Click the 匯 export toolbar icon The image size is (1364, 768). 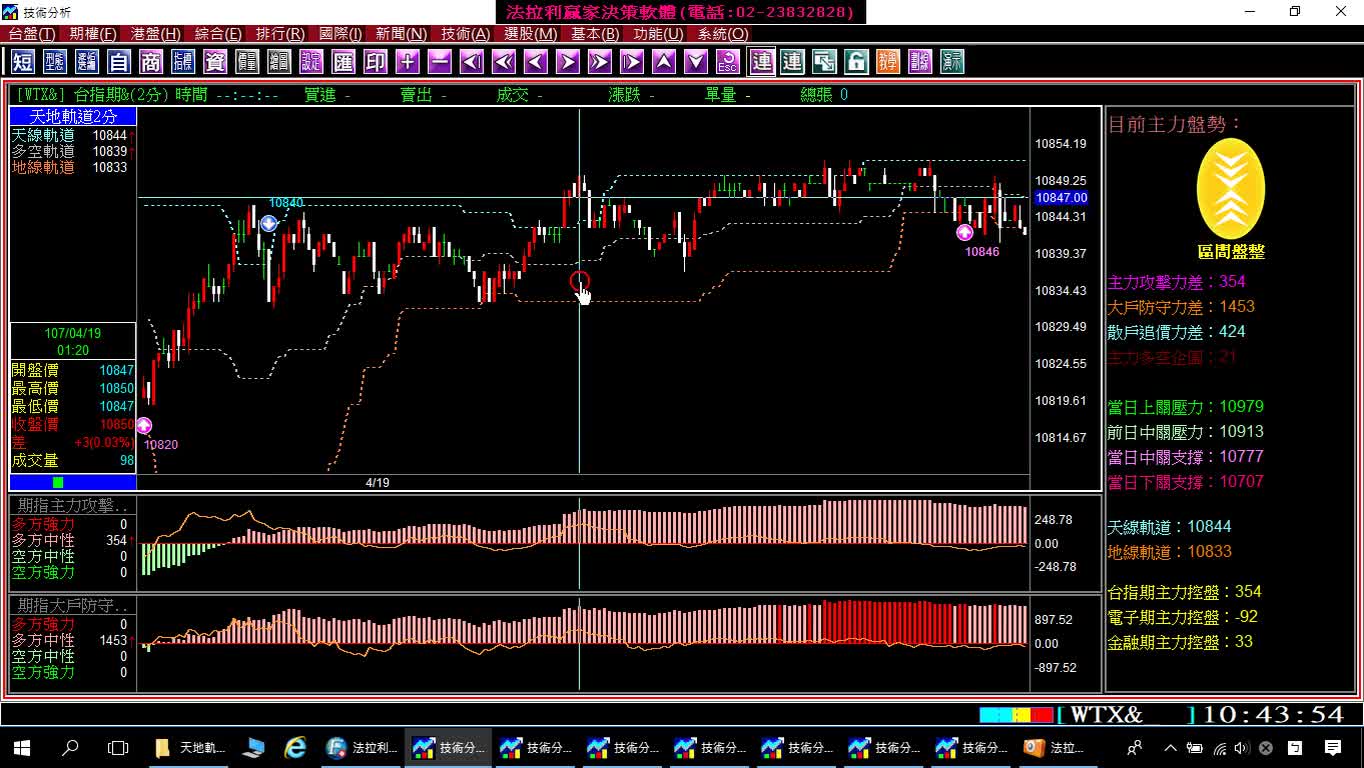(343, 62)
